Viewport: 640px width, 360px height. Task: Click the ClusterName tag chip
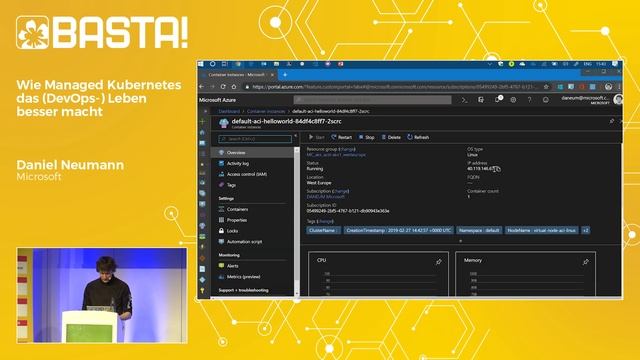click(323, 230)
